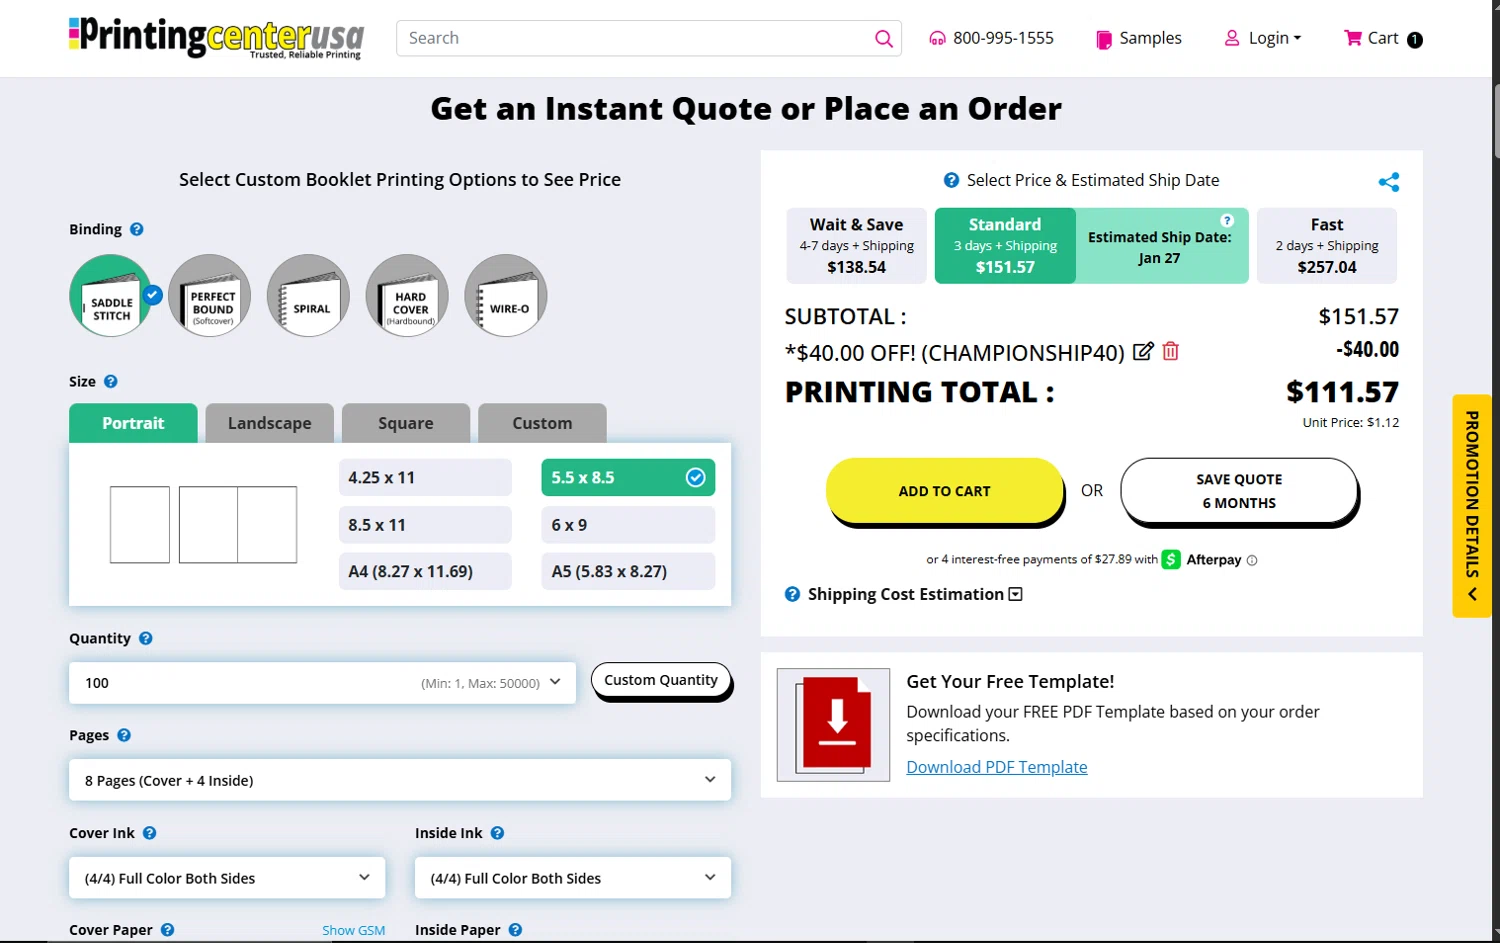1500x943 pixels.
Task: Click the red PDF template download icon
Action: click(833, 724)
